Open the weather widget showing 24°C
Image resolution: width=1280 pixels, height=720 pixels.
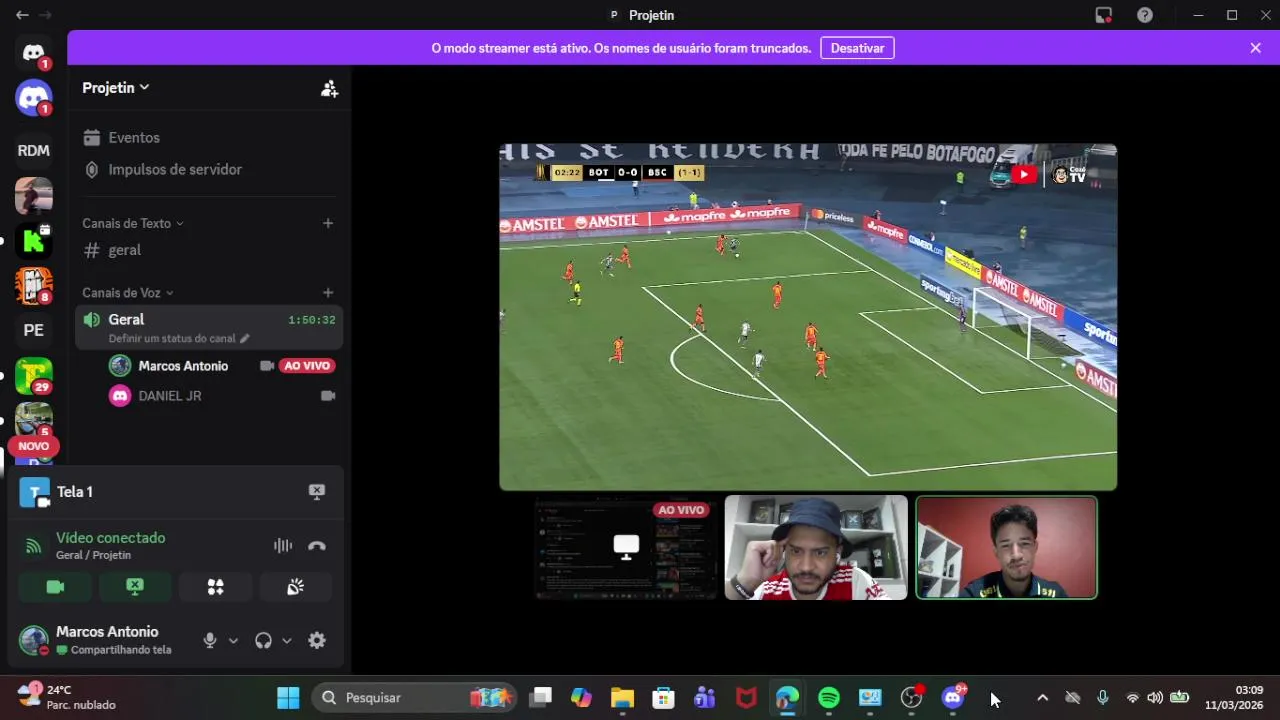[x=66, y=697]
